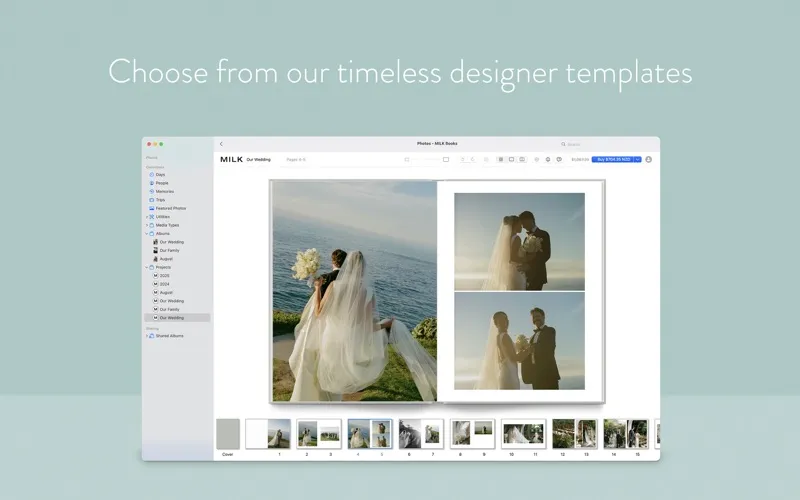Open the Our Family project under Projects
The height and width of the screenshot is (500, 800).
pos(166,309)
